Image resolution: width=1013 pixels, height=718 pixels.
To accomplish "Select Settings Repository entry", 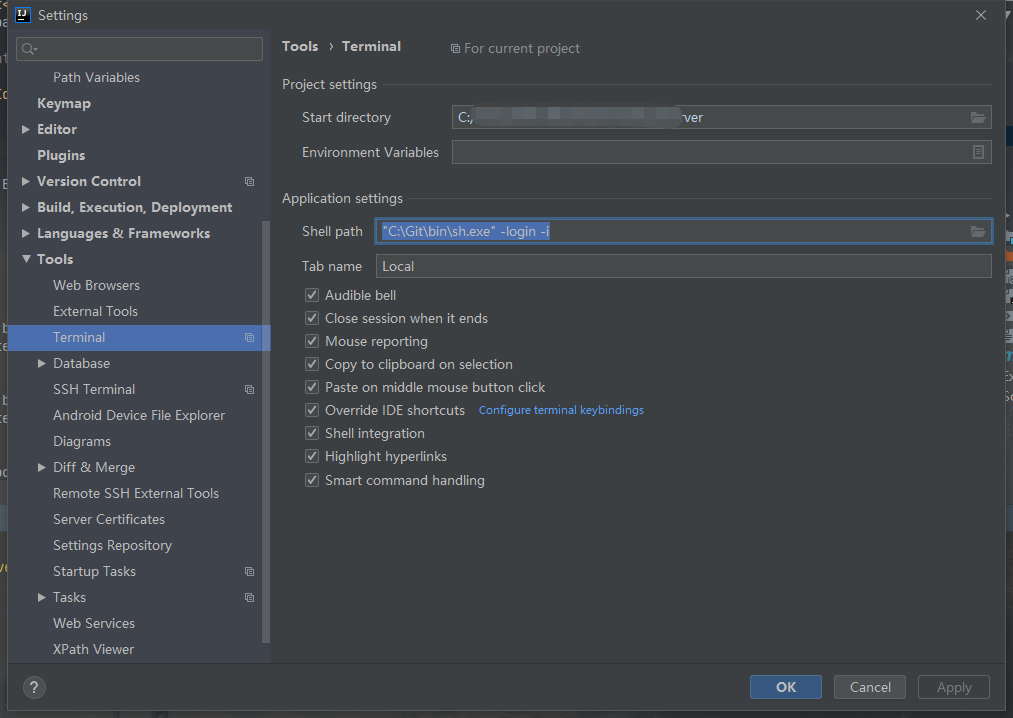I will pos(112,545).
